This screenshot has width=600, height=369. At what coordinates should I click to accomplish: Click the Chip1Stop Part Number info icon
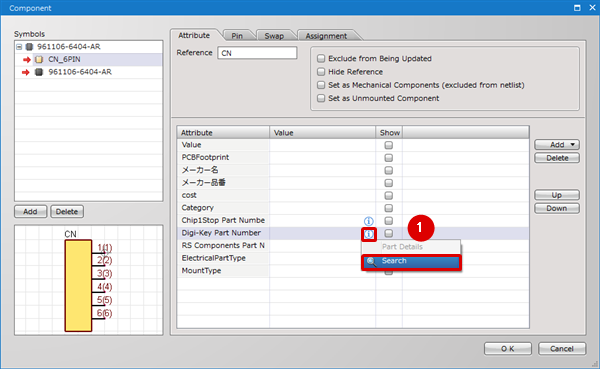coord(368,221)
